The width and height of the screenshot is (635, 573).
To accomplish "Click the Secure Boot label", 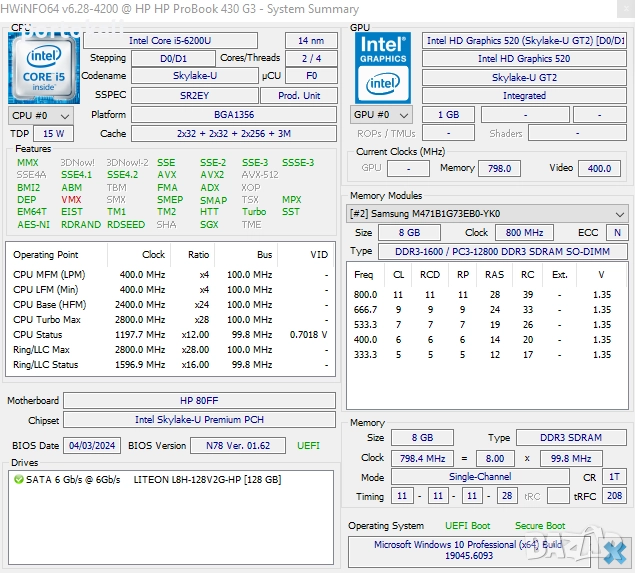I will (540, 525).
